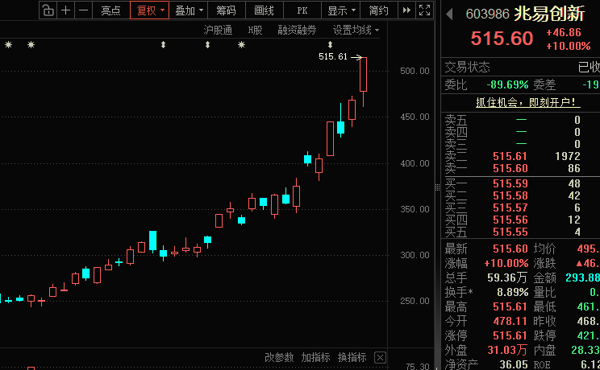Click the +46.86 price change value
Image resolution: width=600 pixels, height=370 pixels.
pos(564,33)
